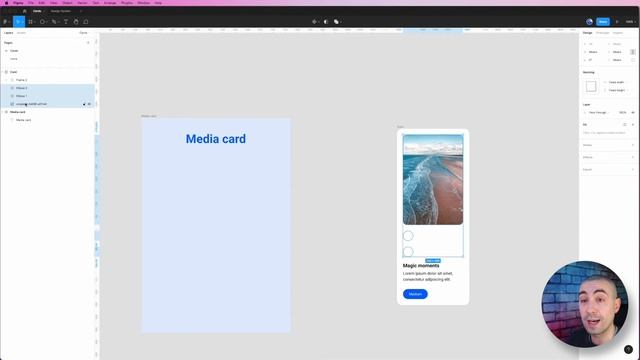Open the Cards page dropdown
640x360 pixels.
pos(83,33)
